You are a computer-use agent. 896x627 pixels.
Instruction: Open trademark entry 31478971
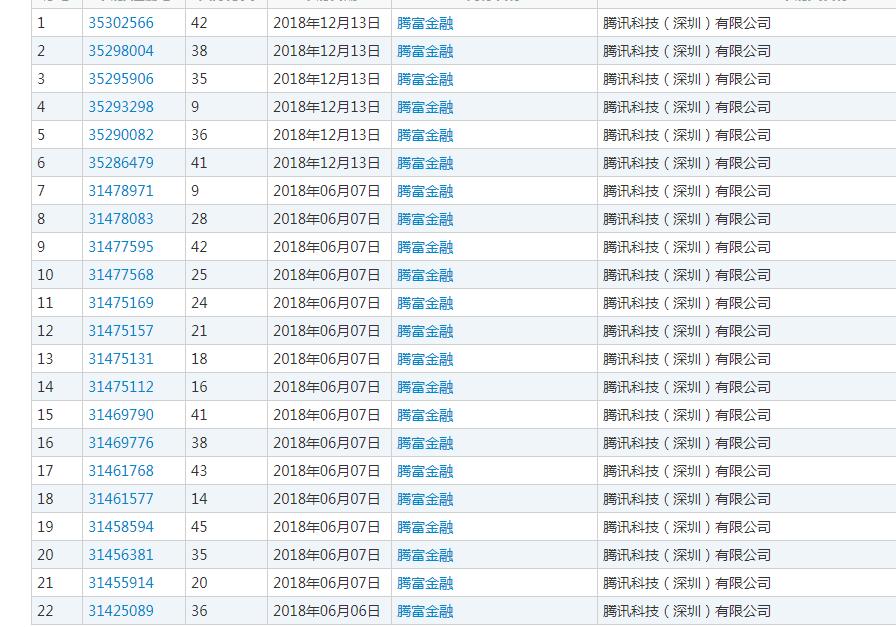(x=121, y=191)
